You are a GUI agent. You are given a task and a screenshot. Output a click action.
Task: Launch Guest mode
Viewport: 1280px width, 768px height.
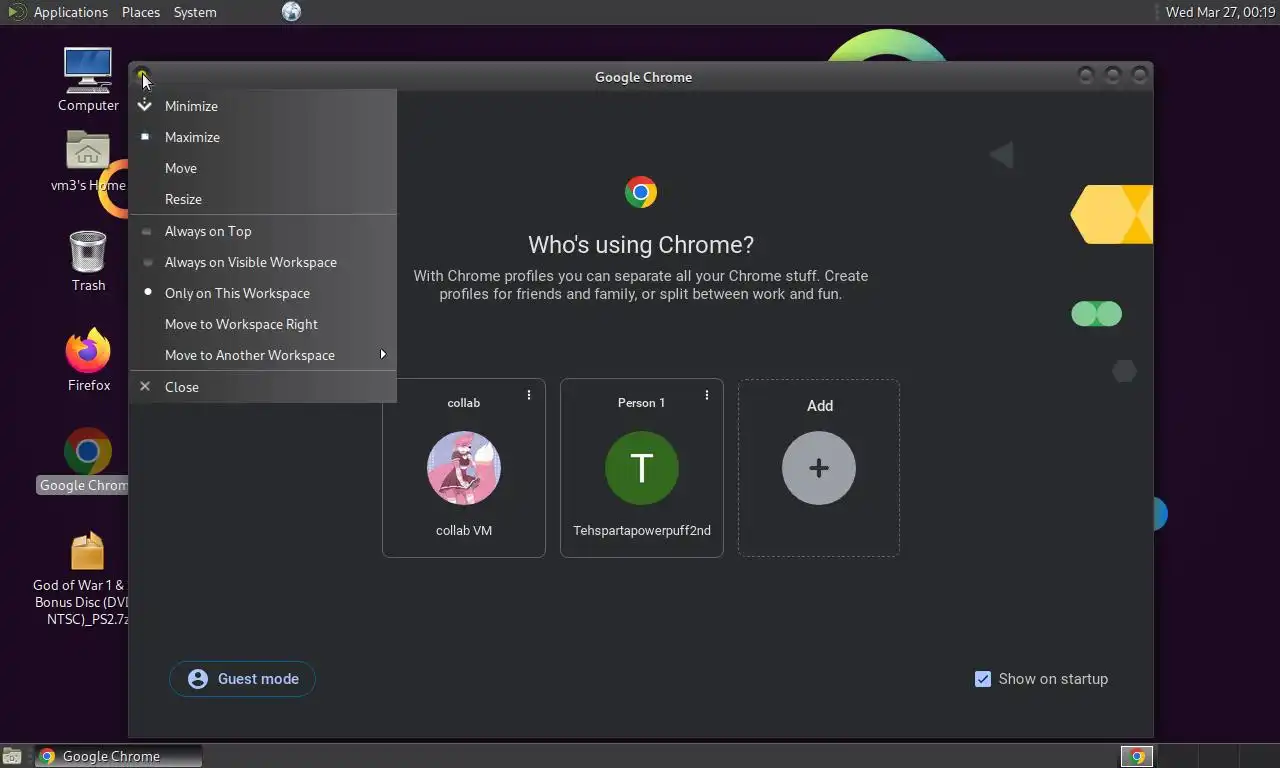pyautogui.click(x=242, y=679)
